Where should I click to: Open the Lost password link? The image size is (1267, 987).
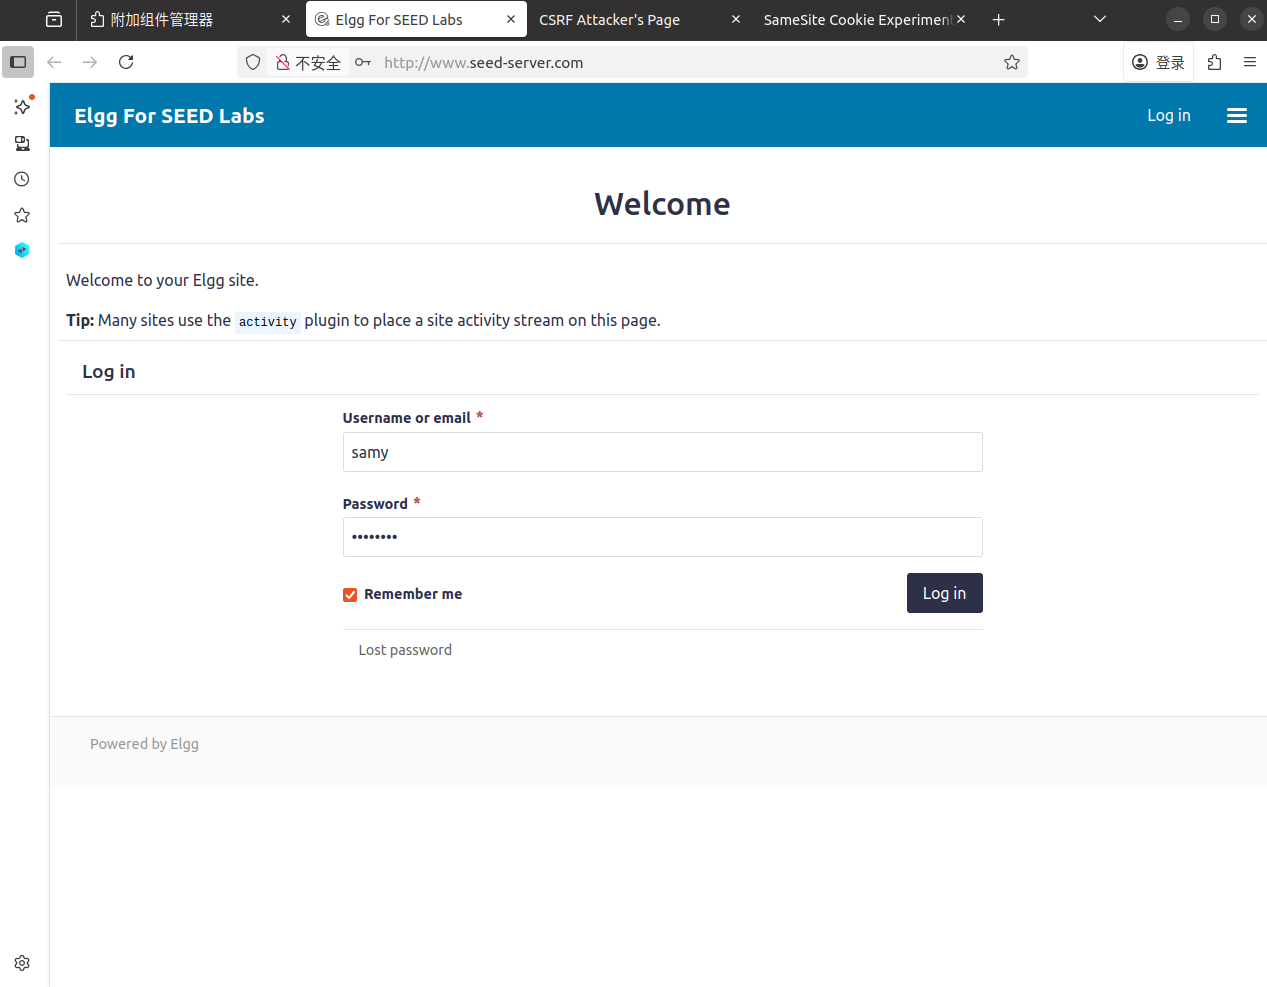[x=405, y=650]
